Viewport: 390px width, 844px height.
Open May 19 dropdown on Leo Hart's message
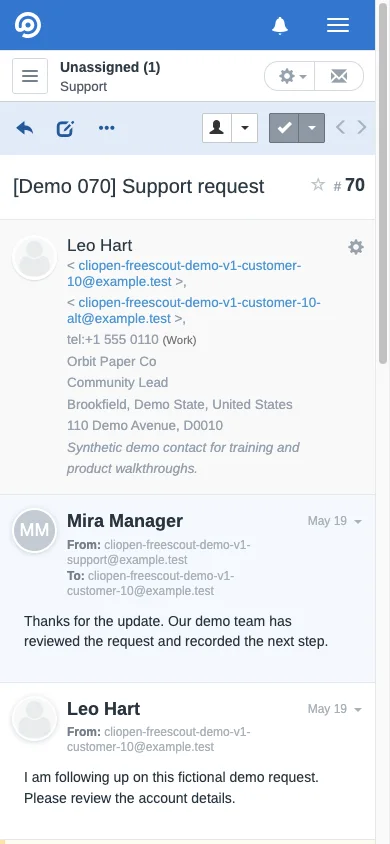(x=335, y=709)
